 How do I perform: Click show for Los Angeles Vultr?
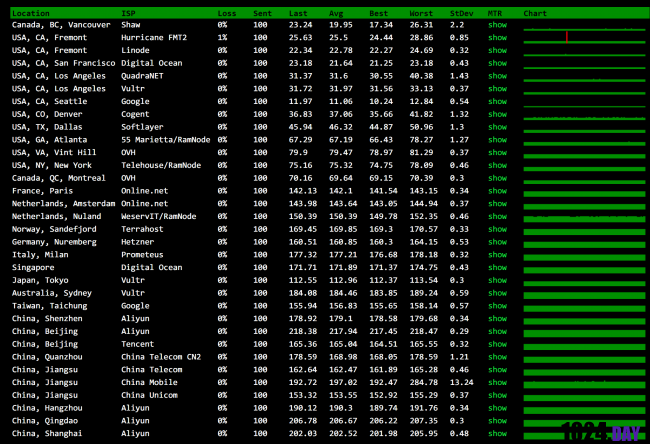click(497, 89)
